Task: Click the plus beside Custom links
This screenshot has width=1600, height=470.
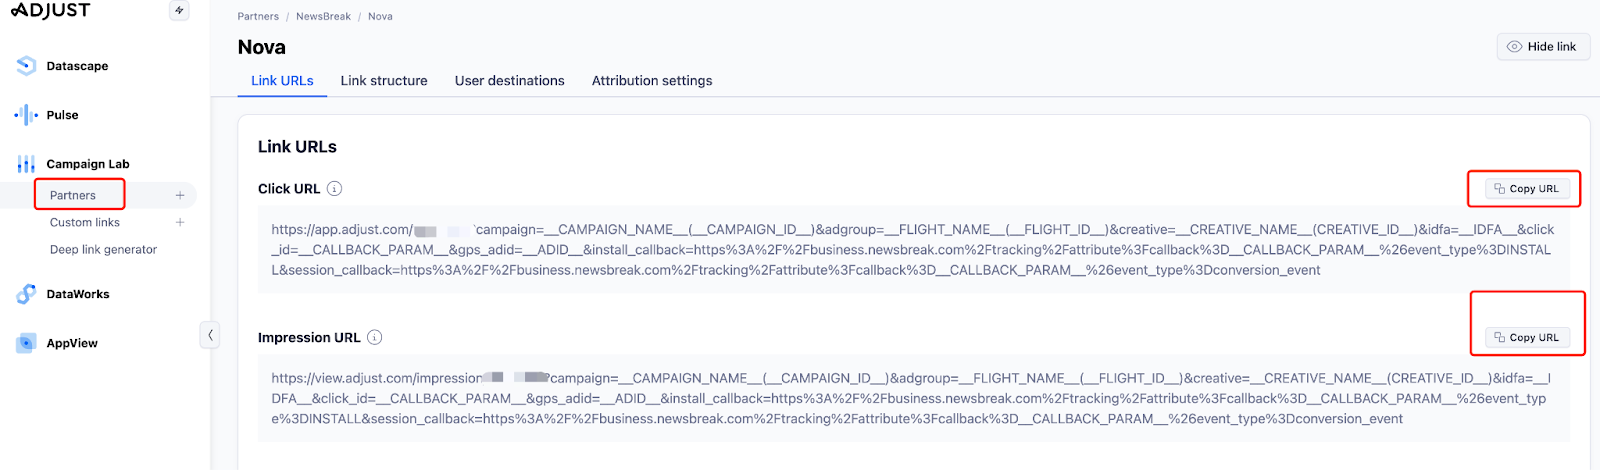Action: point(180,223)
